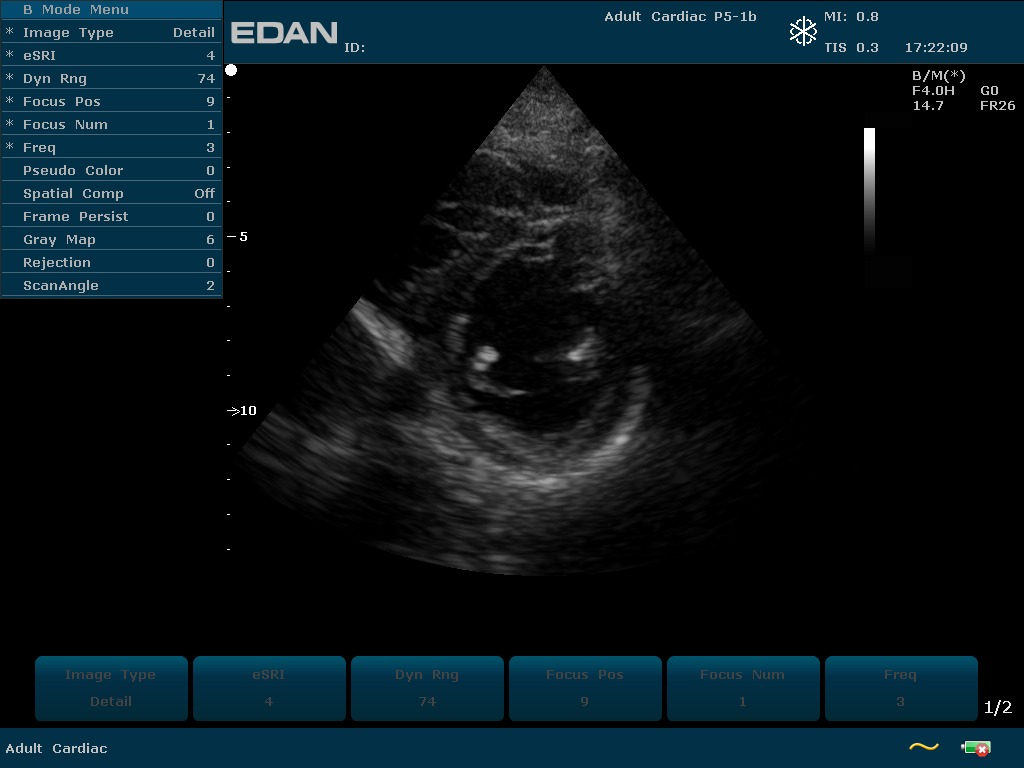Click the snowflake freeze icon
The width and height of the screenshot is (1024, 768).
coord(803,32)
